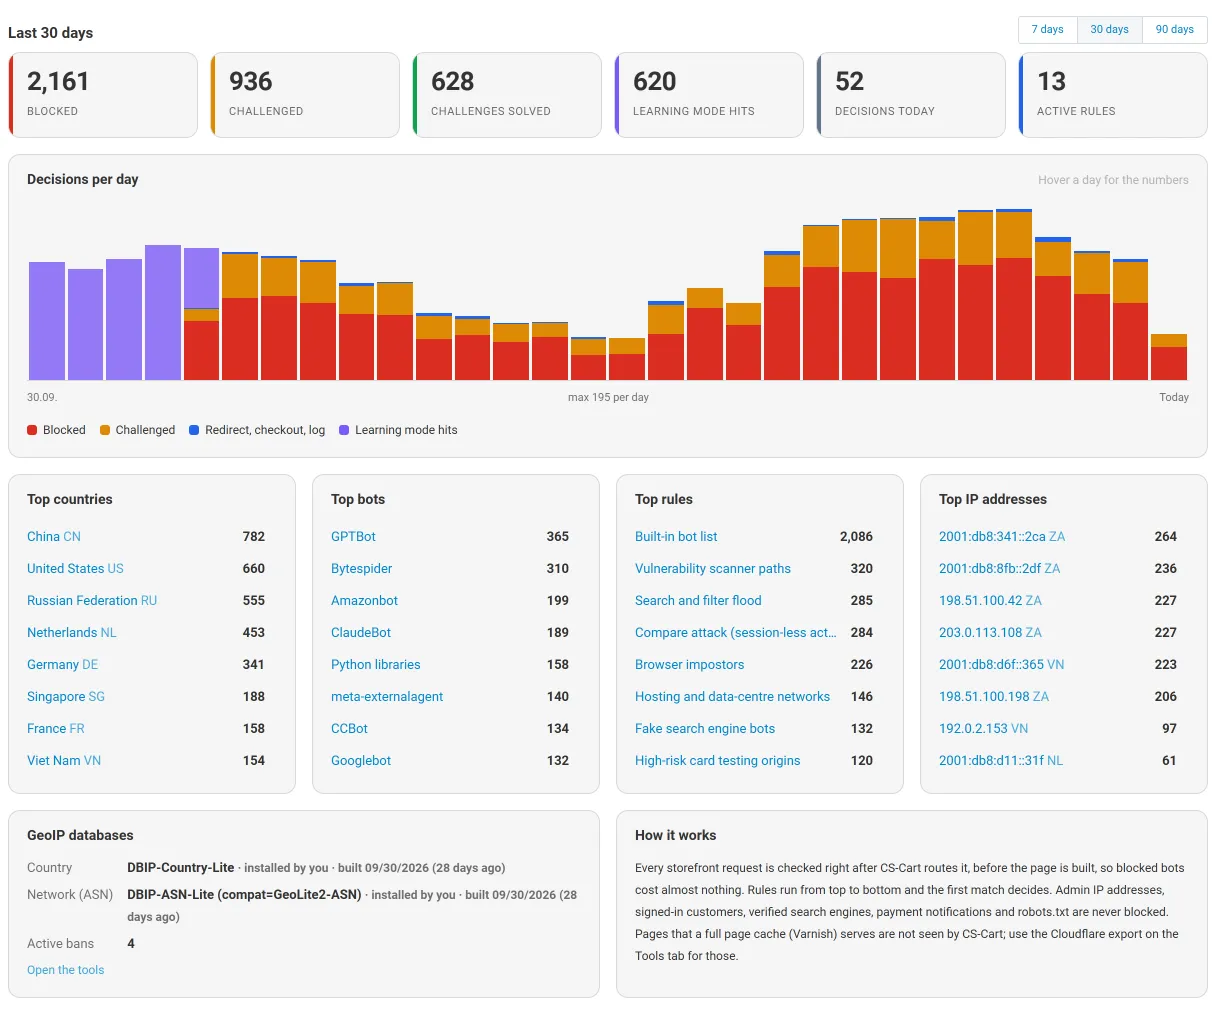Open IP address 192.0.2.153 VN
Screen dimensions: 1216x1010
point(983,729)
